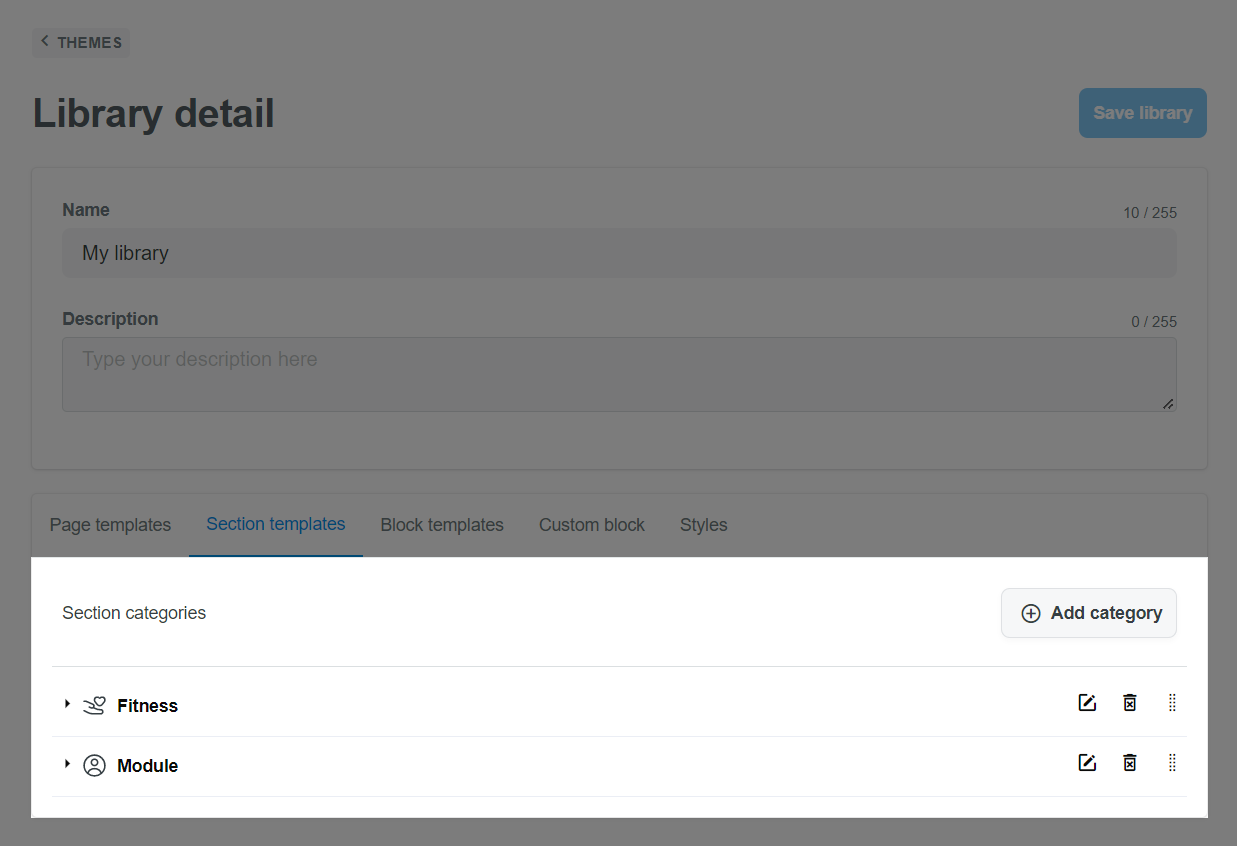Click the Section categories heading

[134, 613]
